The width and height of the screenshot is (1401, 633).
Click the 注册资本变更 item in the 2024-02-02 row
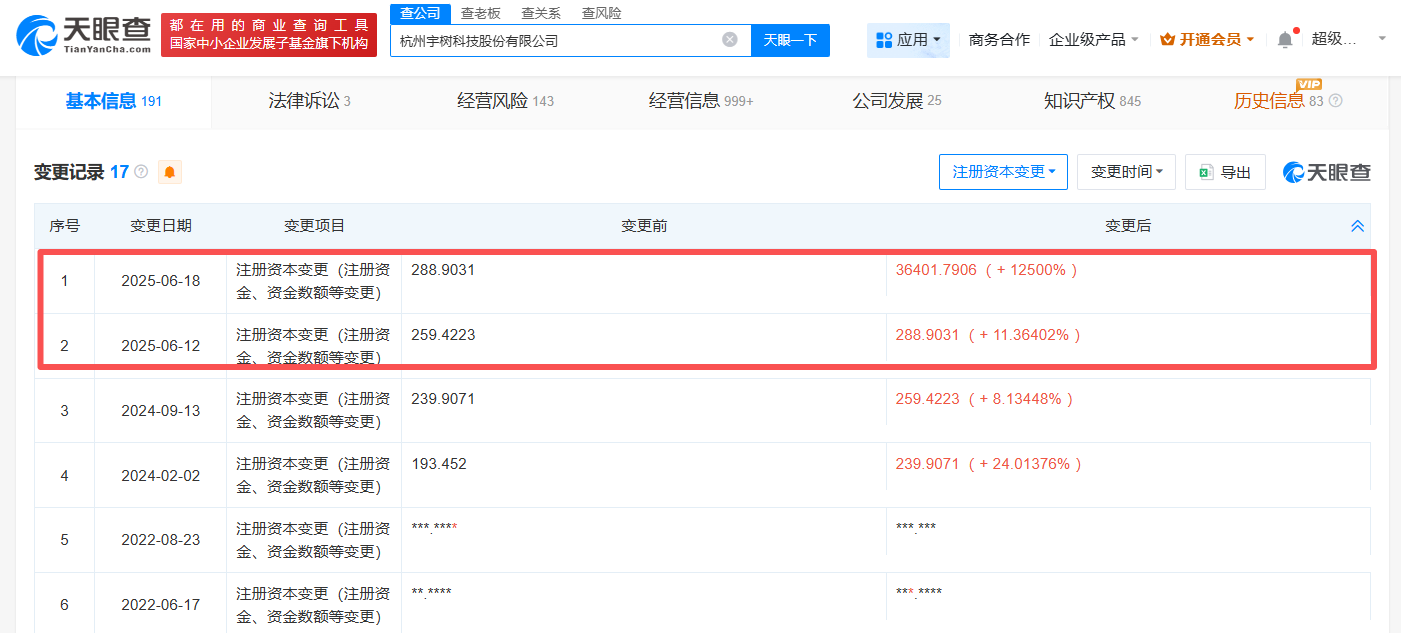[x=313, y=475]
